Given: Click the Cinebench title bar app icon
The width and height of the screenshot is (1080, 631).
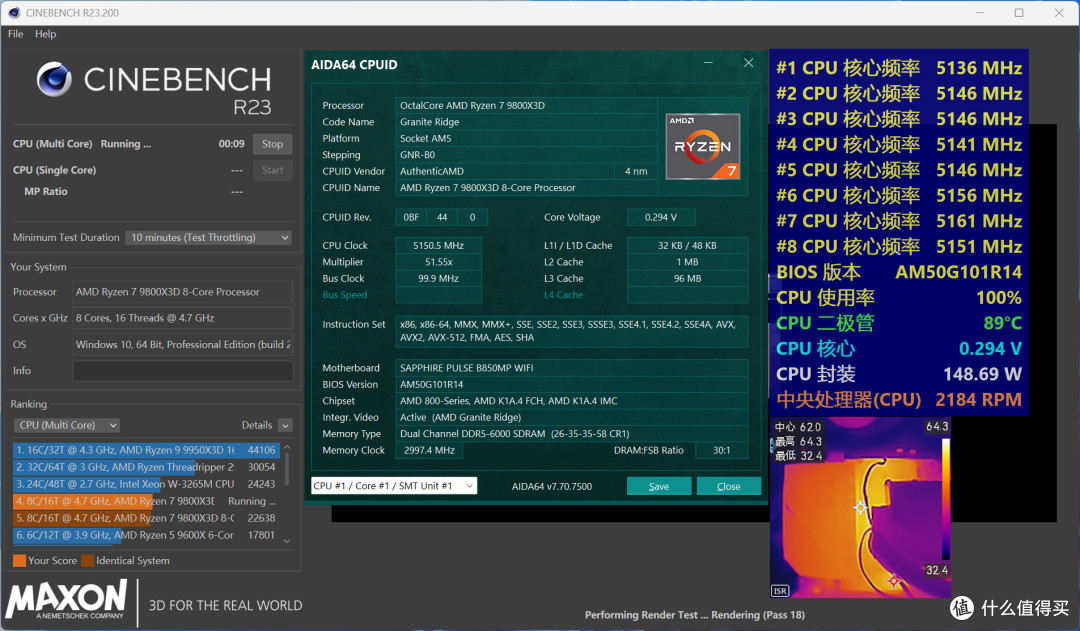Looking at the screenshot, I should (14, 12).
